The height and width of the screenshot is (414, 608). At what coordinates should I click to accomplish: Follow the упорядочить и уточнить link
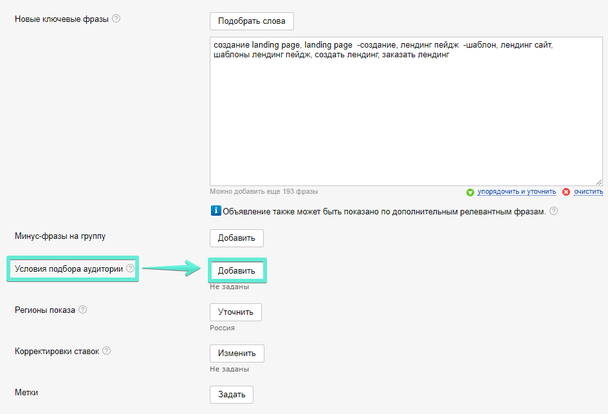(x=516, y=191)
